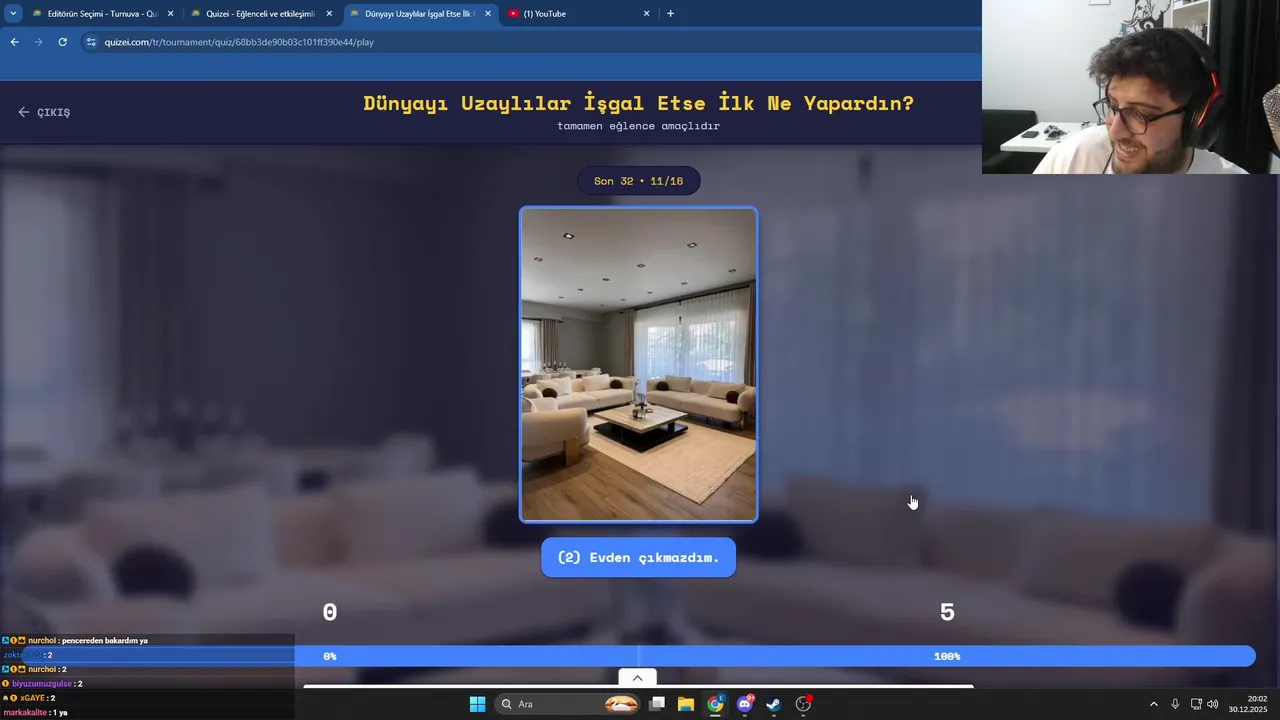The height and width of the screenshot is (720, 1280).
Task: Focus the quizei.com address bar URL
Action: (x=239, y=42)
